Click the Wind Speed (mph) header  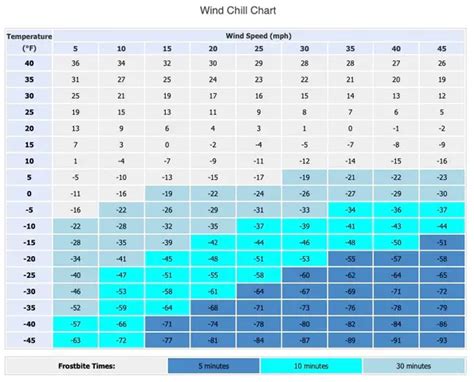pos(259,36)
